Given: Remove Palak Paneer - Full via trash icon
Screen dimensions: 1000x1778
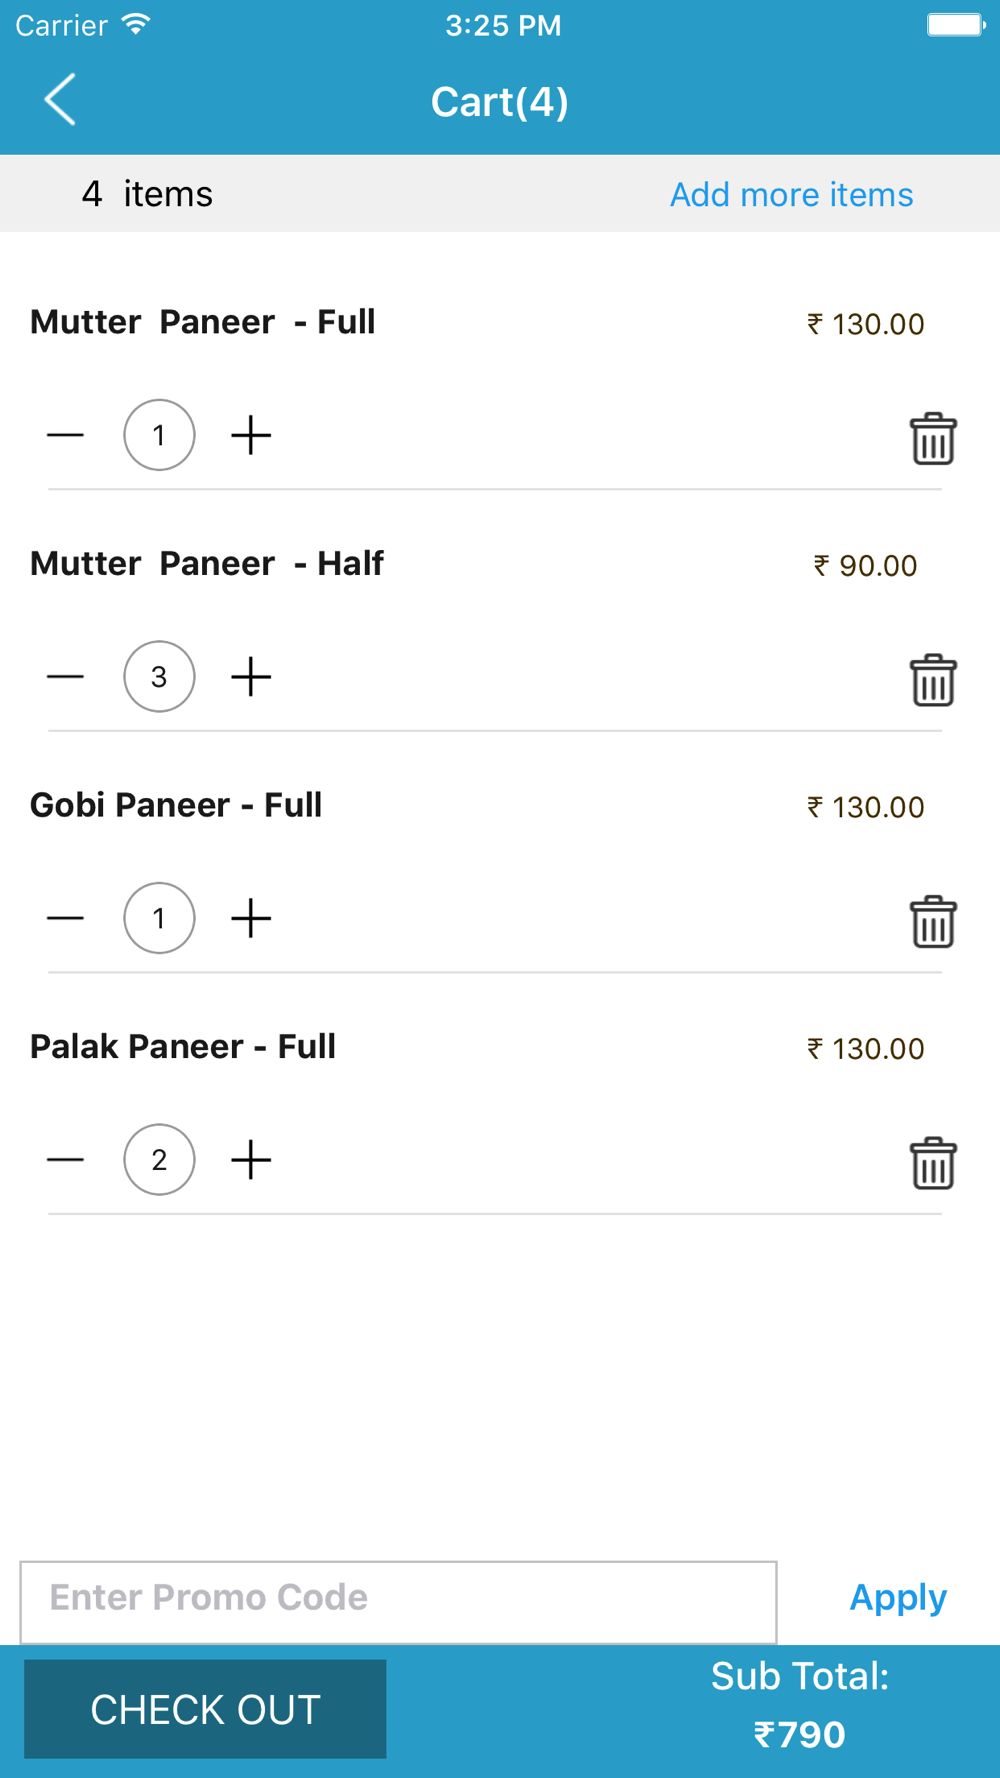Looking at the screenshot, I should [933, 1163].
